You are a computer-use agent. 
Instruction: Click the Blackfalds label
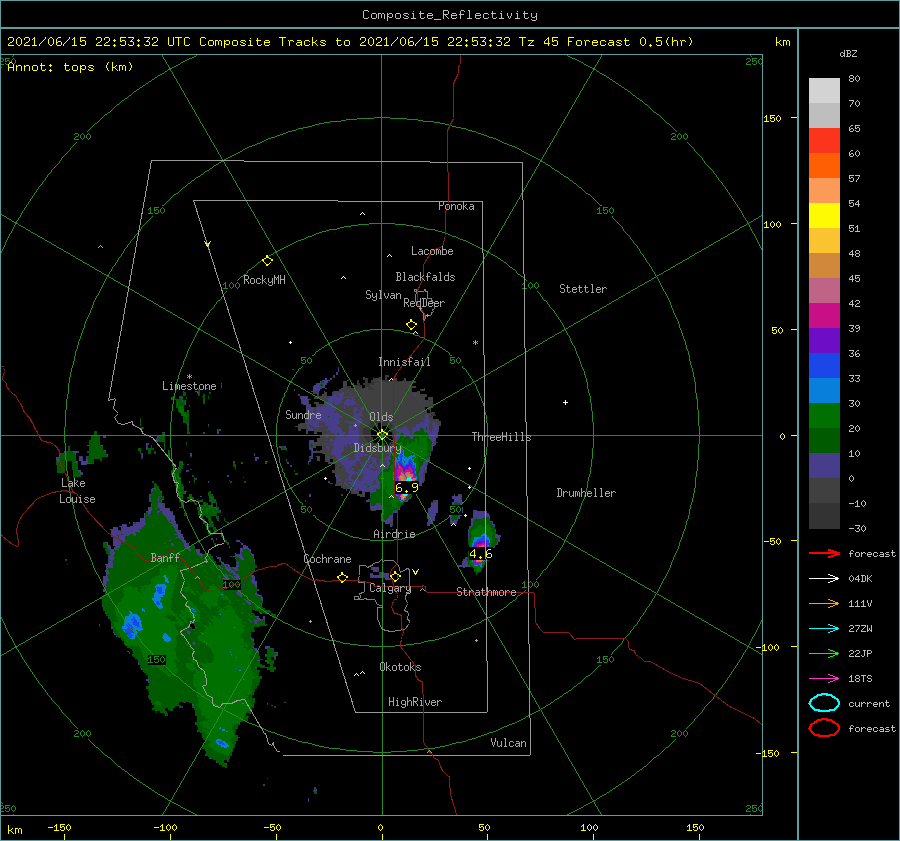click(x=425, y=277)
